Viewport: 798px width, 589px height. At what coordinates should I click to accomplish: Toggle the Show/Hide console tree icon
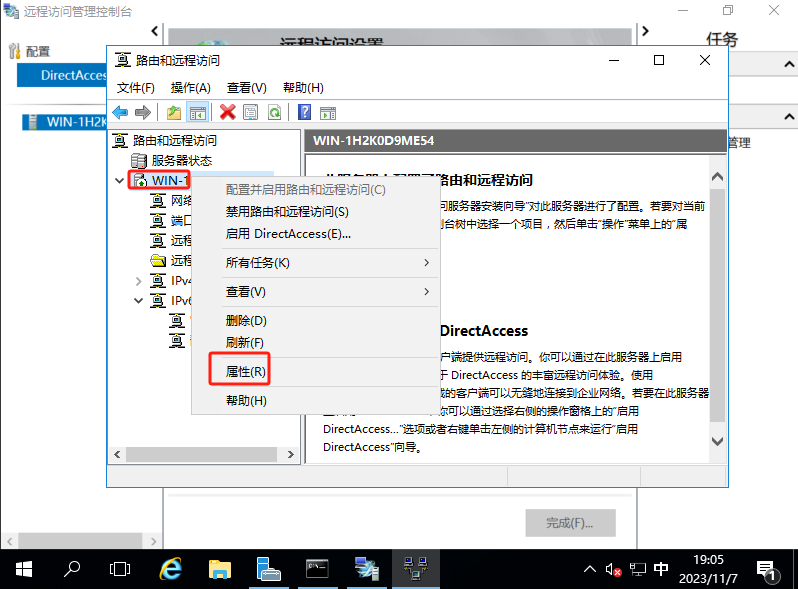[x=197, y=113]
